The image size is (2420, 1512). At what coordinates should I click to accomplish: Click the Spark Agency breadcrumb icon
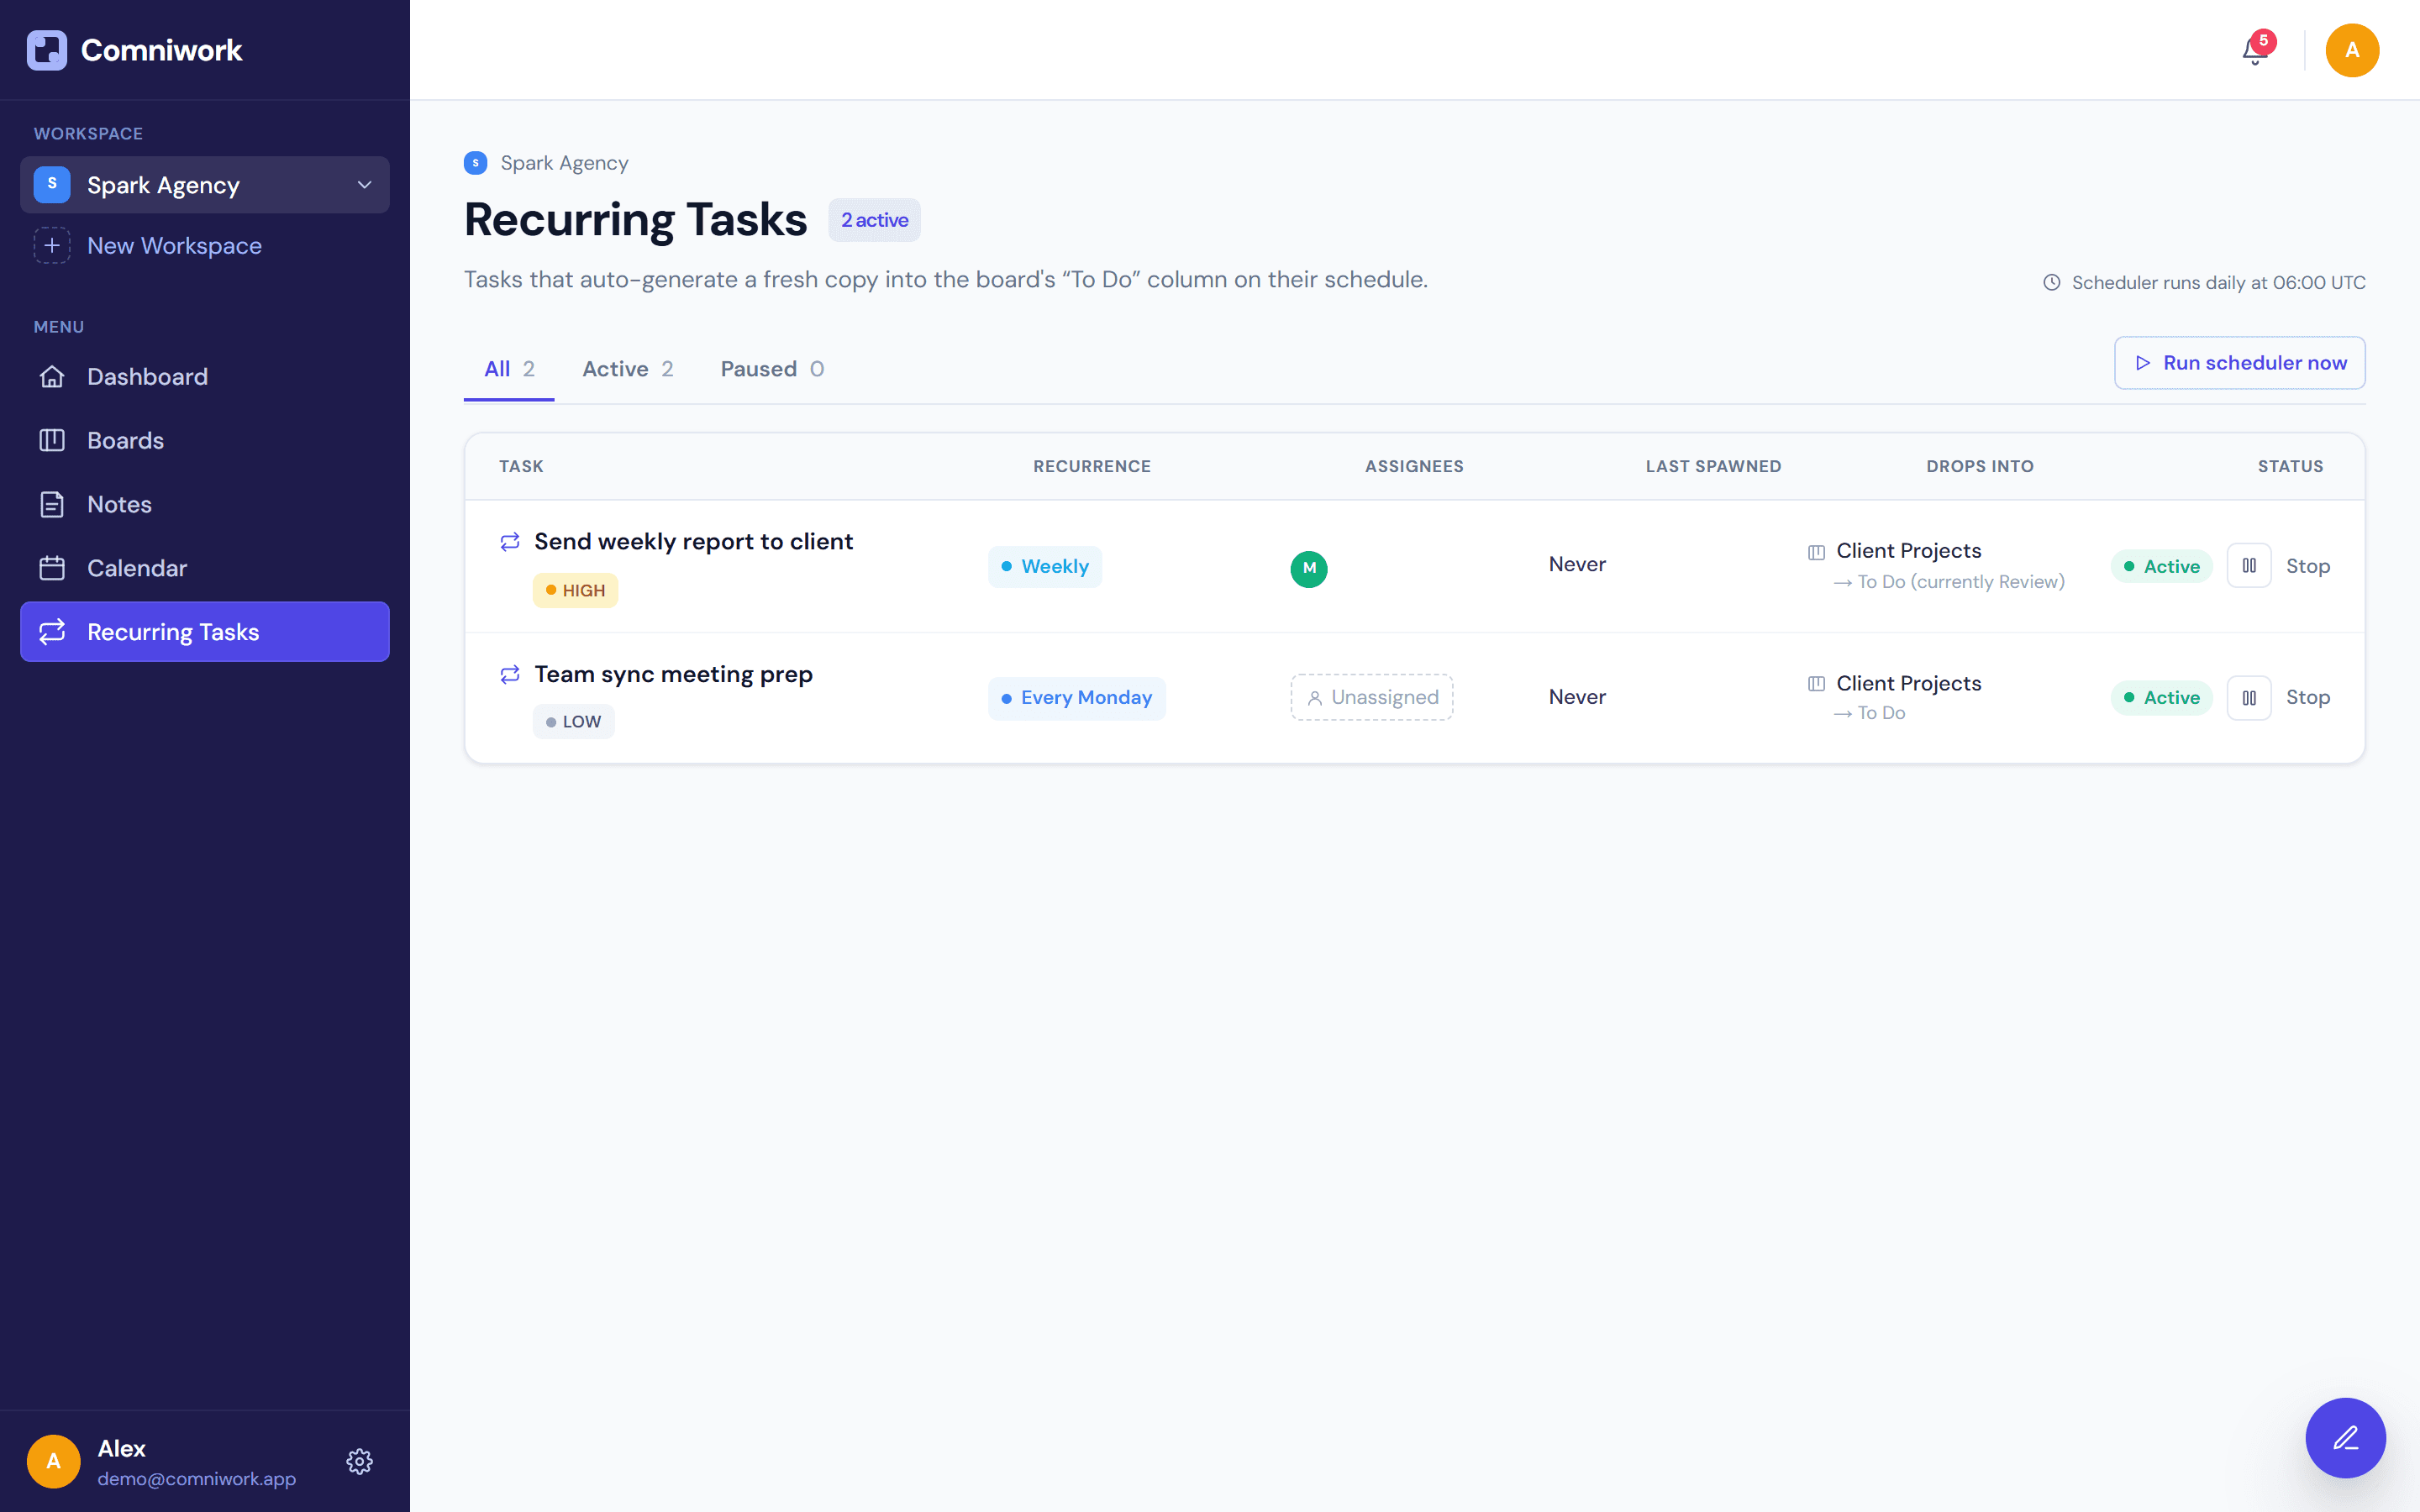tap(475, 163)
